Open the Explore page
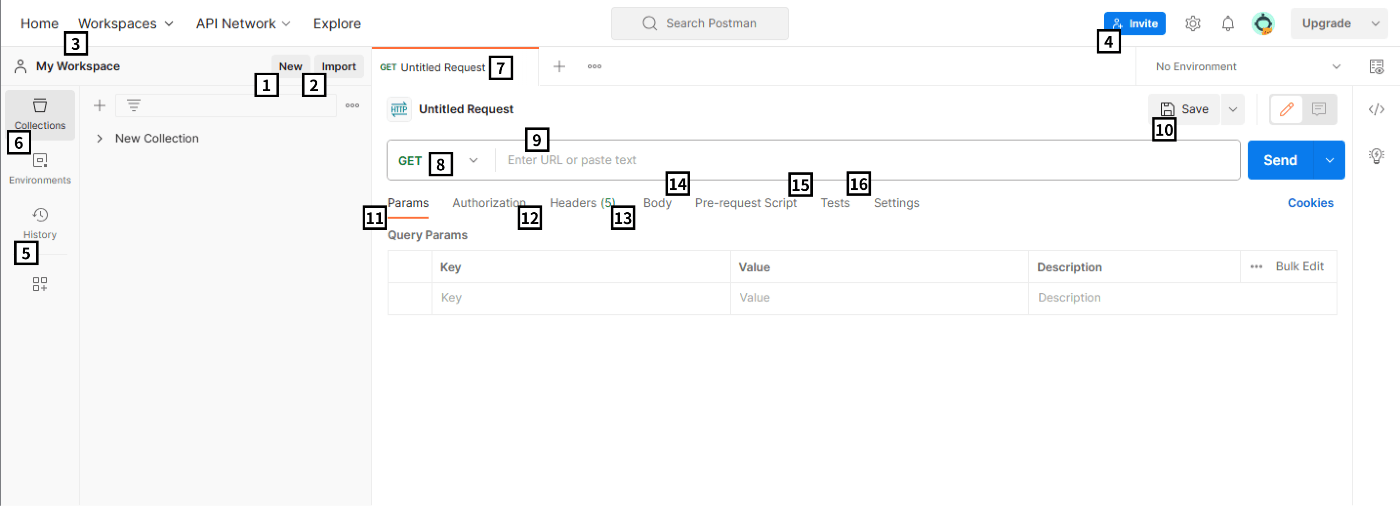 (x=337, y=23)
